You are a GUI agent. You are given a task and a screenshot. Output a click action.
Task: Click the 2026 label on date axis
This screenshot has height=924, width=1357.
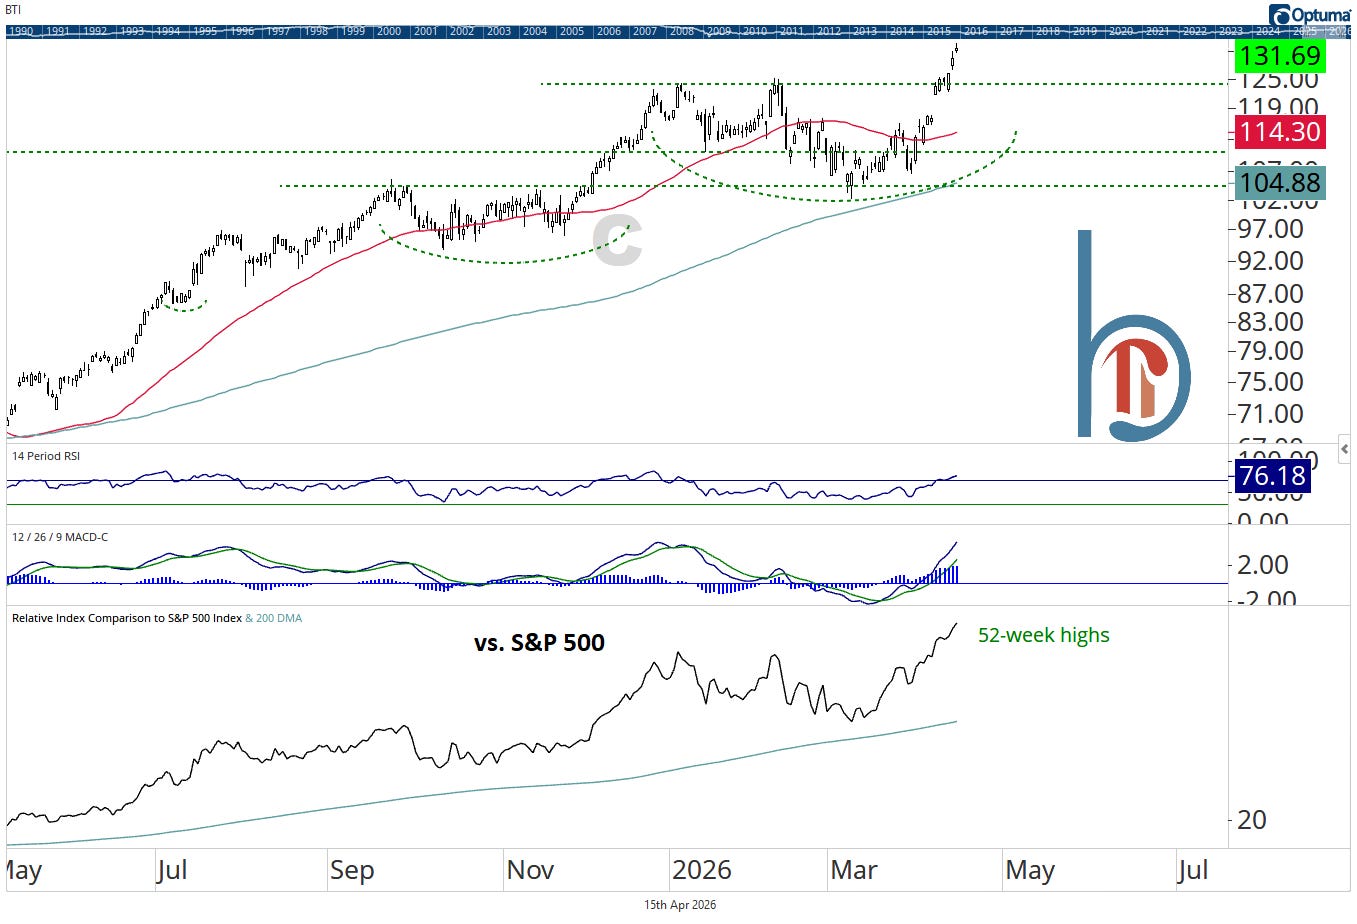(x=702, y=870)
